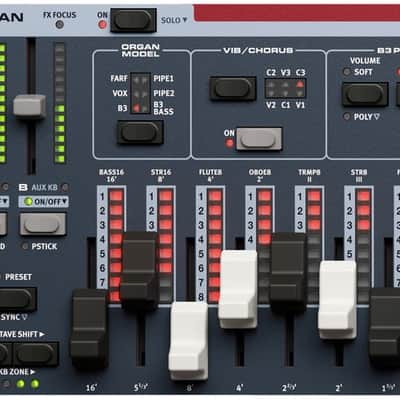Click the grey AUX KB button

[43, 224]
